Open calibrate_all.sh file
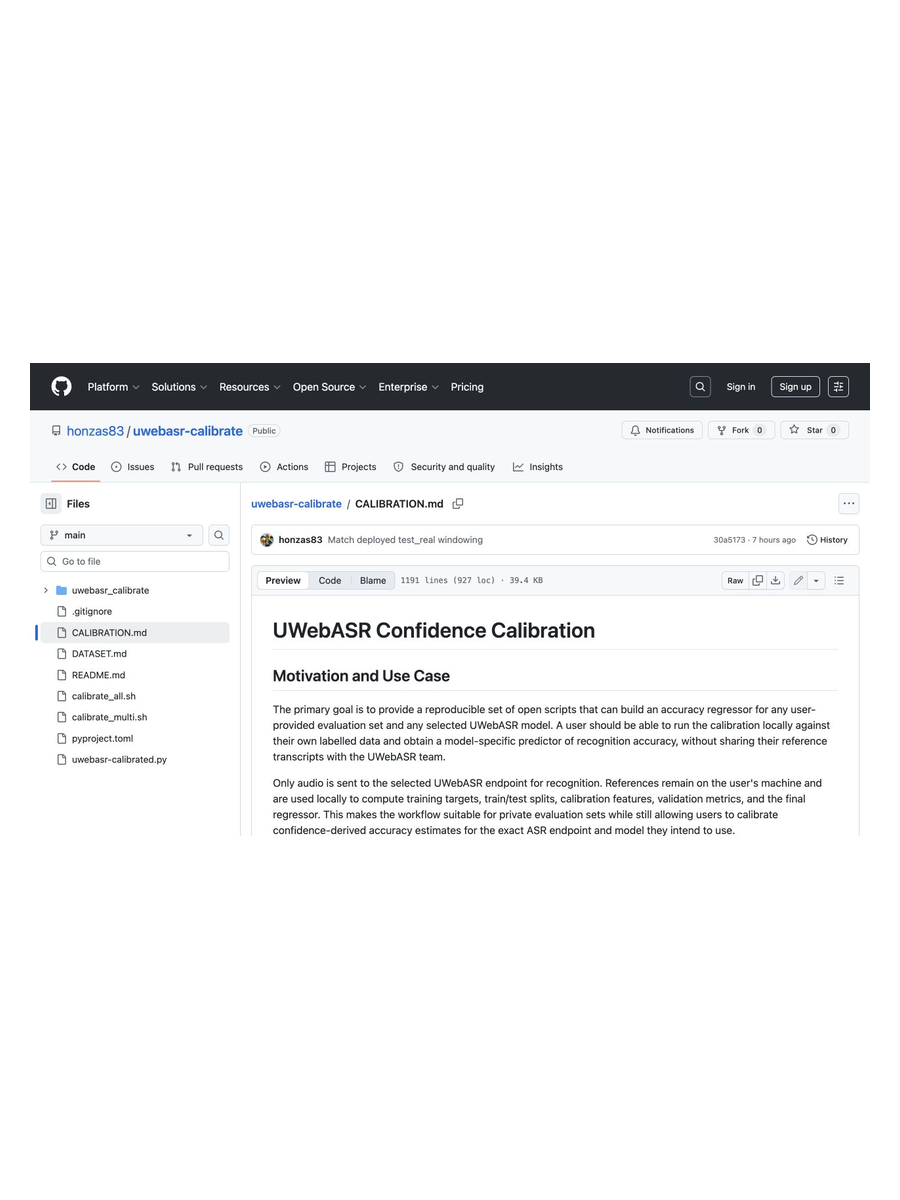This screenshot has width=900, height=1200. pos(104,696)
